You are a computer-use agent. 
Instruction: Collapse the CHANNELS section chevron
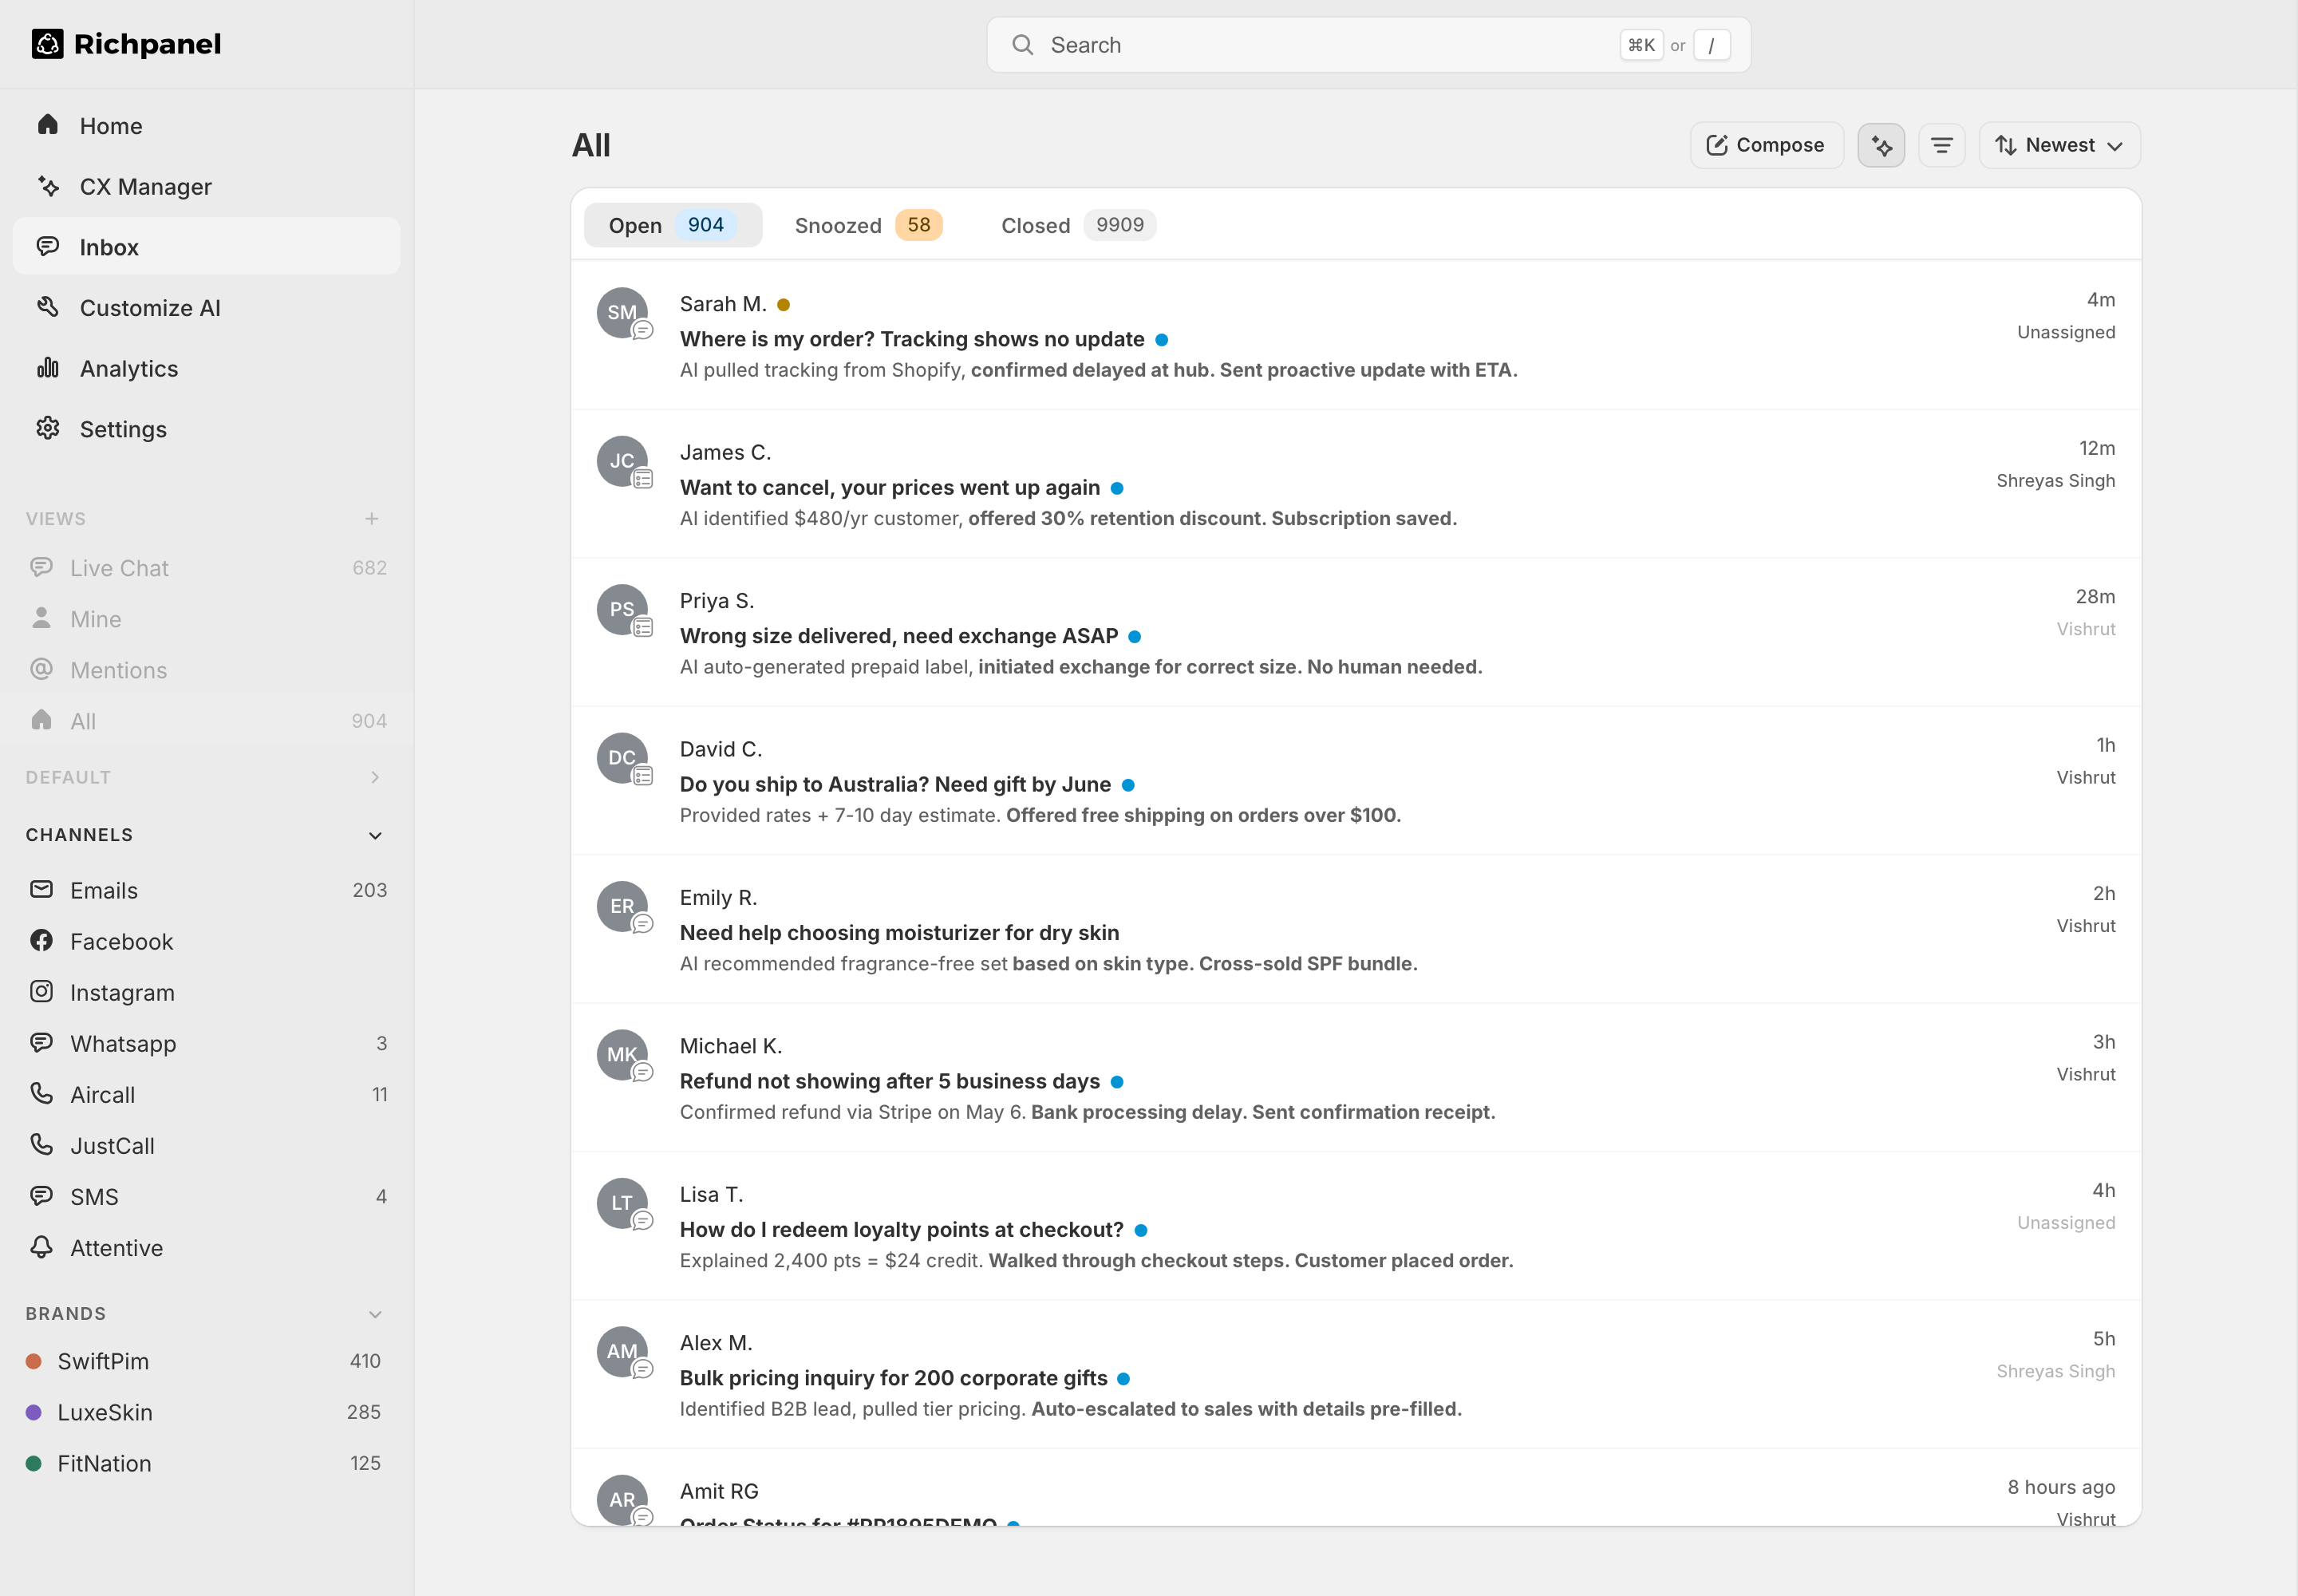[375, 835]
